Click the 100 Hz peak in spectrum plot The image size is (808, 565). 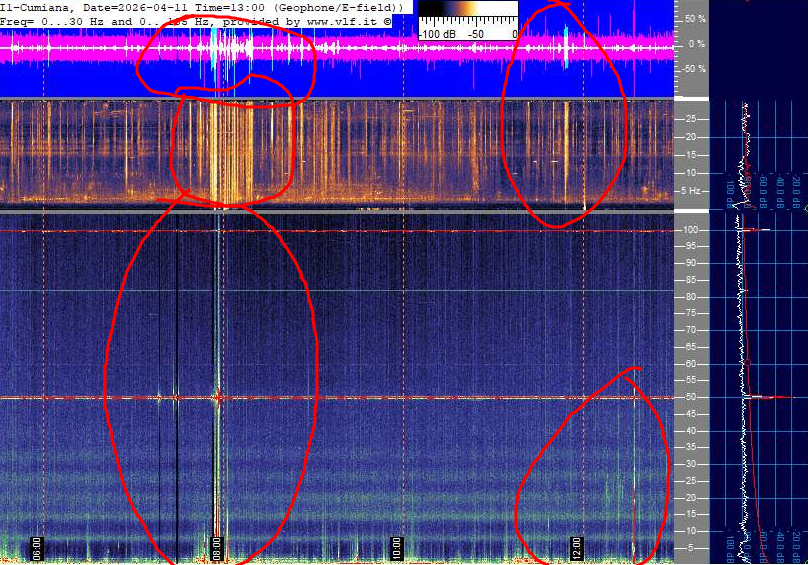pos(760,230)
